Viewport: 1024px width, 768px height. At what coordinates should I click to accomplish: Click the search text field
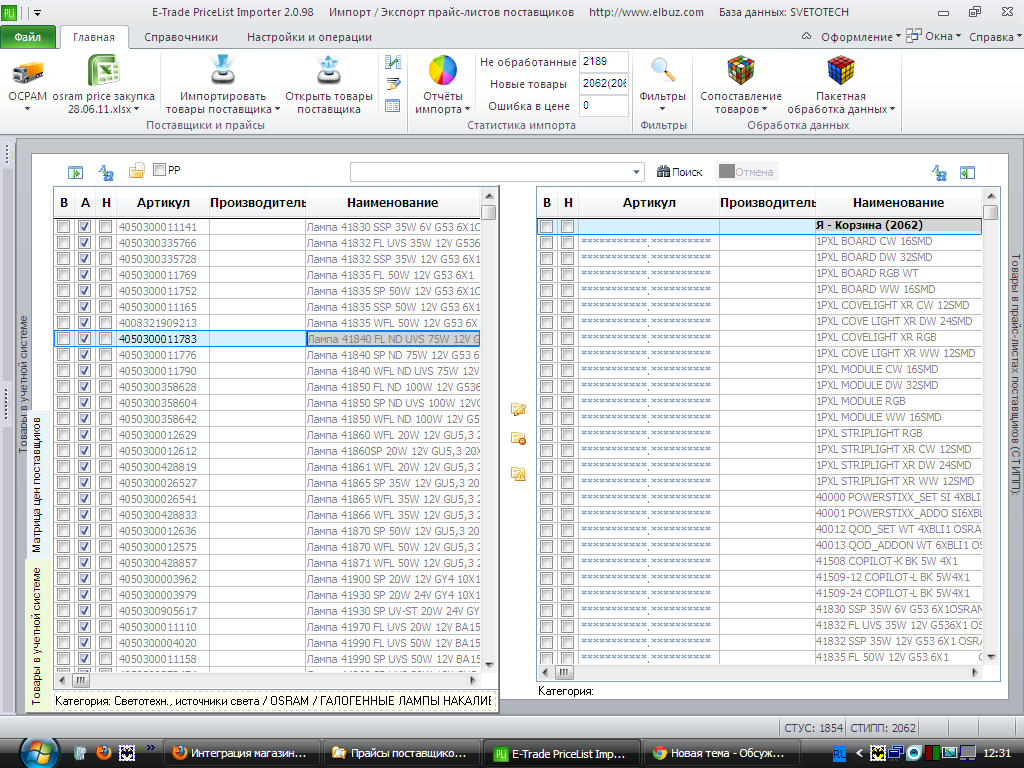pyautogui.click(x=490, y=172)
